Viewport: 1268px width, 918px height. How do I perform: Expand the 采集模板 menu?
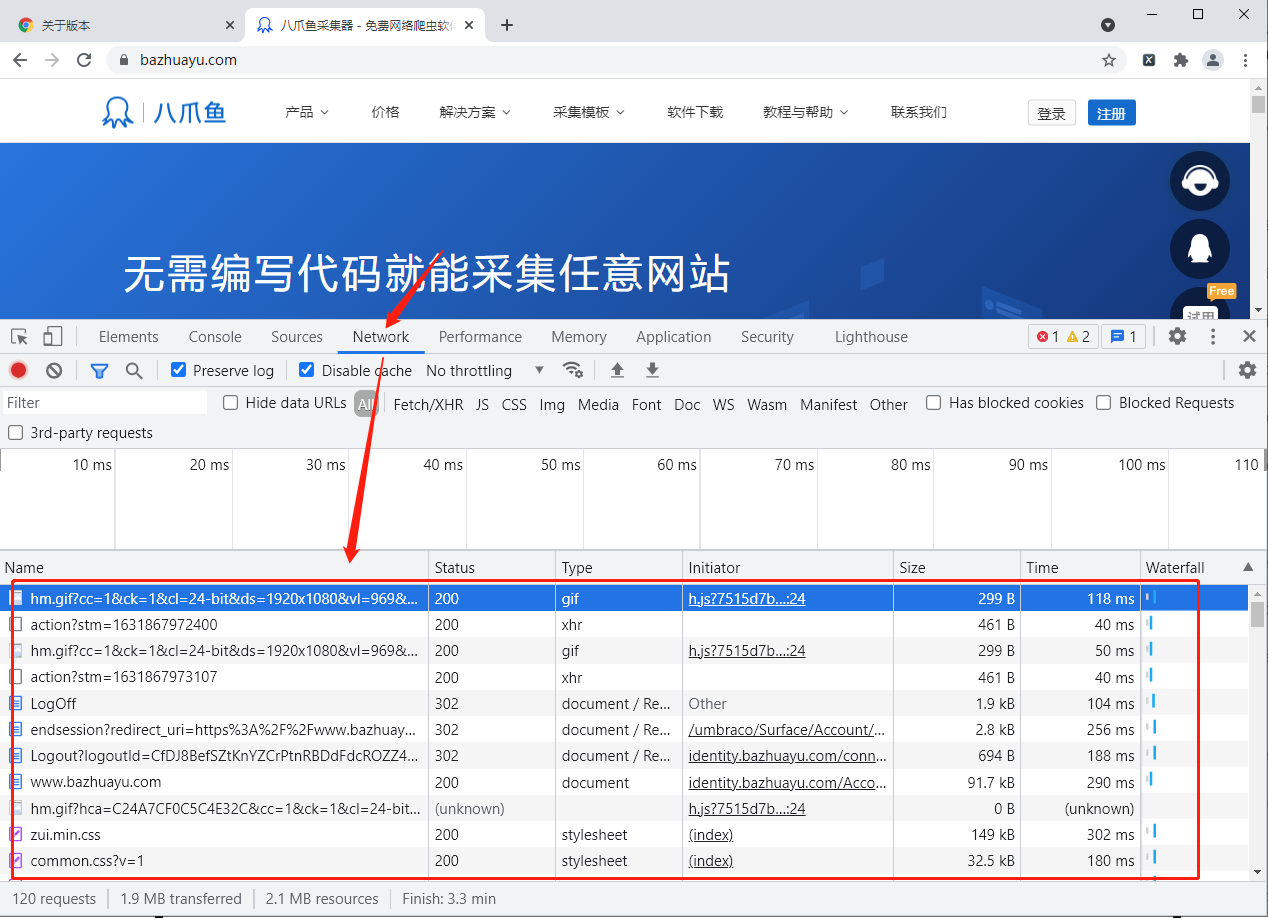589,112
